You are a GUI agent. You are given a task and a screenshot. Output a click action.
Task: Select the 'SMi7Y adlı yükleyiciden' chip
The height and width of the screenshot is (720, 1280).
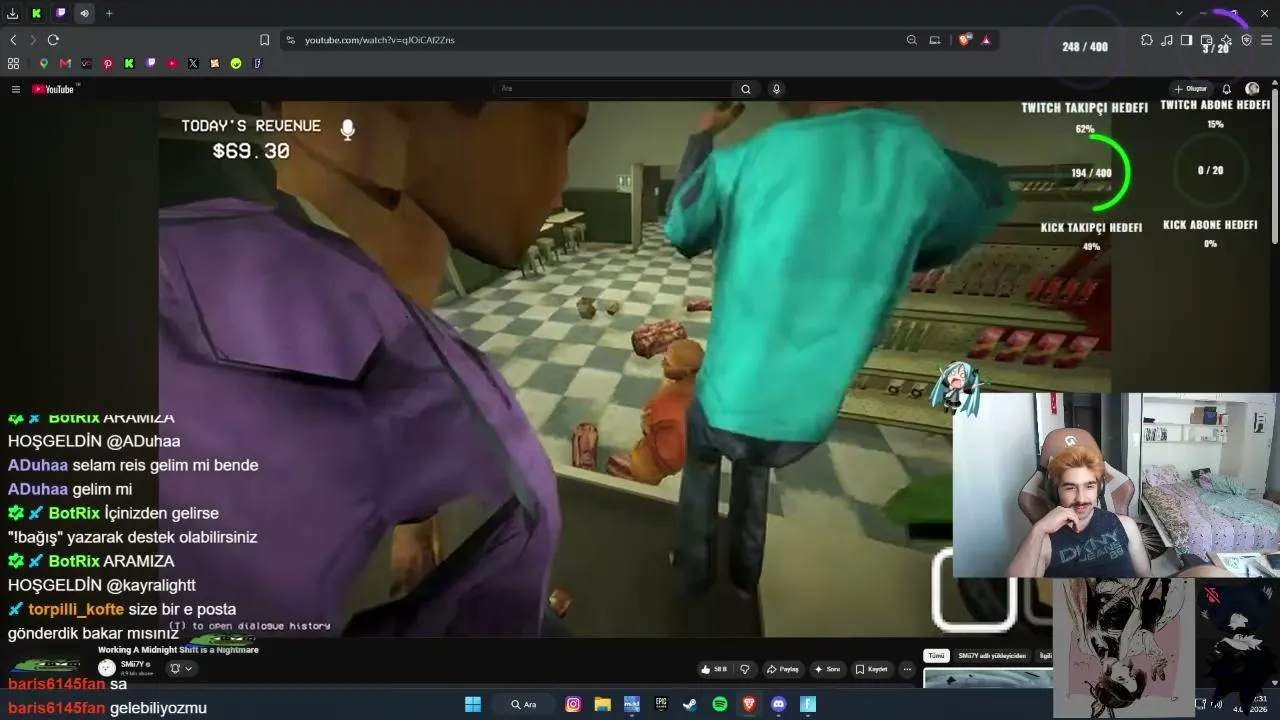[x=992, y=656]
